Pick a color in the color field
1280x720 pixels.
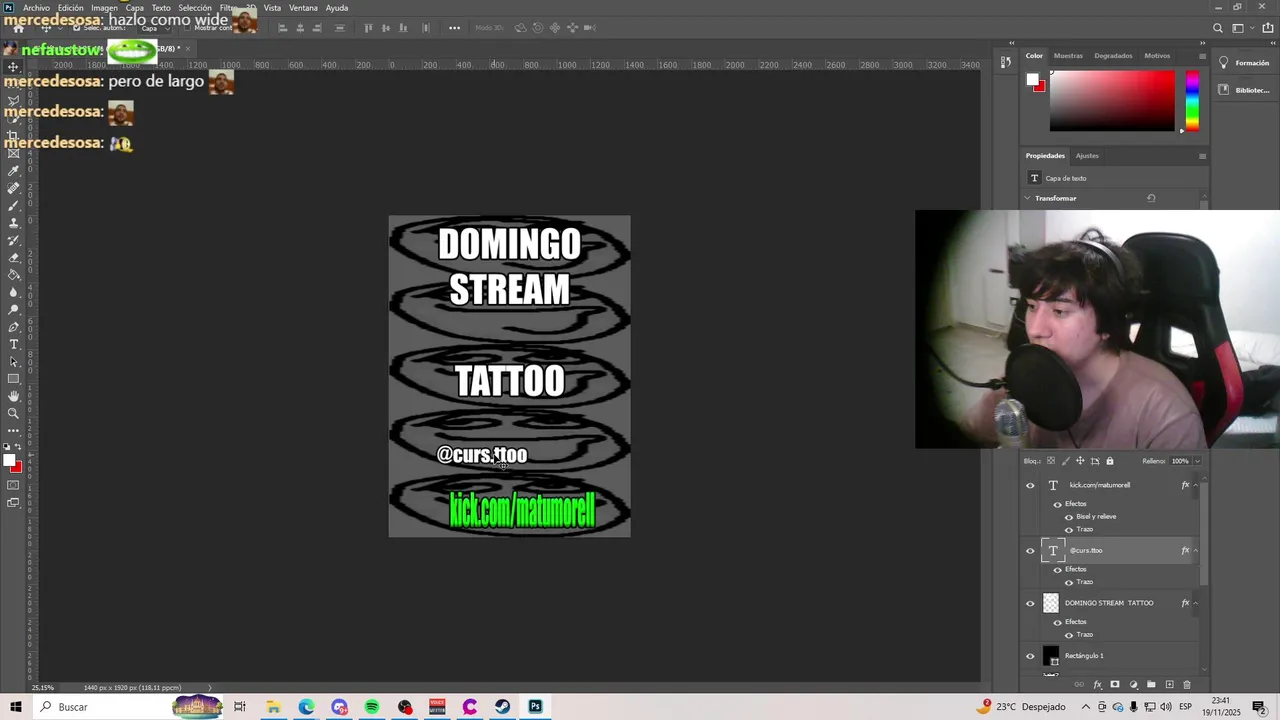(x=1112, y=100)
